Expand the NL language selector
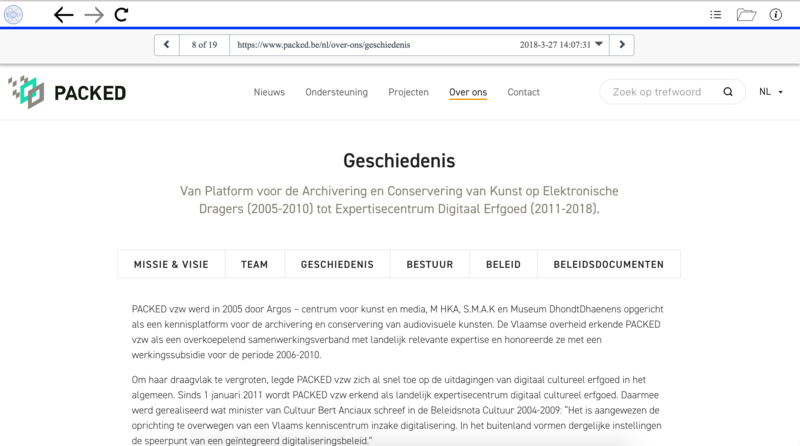This screenshot has height=446, width=800. point(770,92)
